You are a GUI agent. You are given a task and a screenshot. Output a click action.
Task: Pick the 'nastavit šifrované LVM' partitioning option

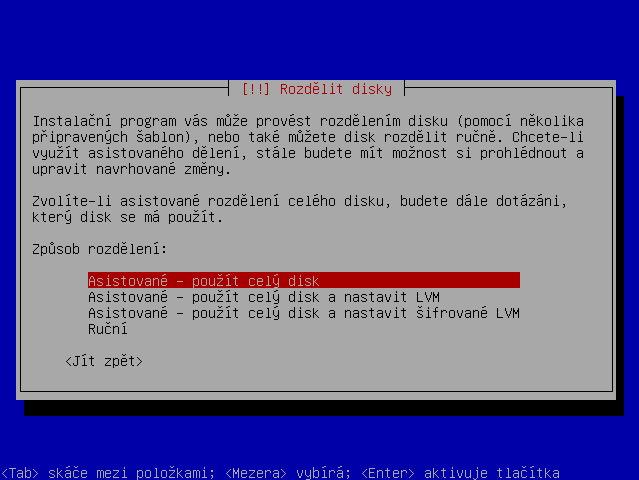click(304, 313)
